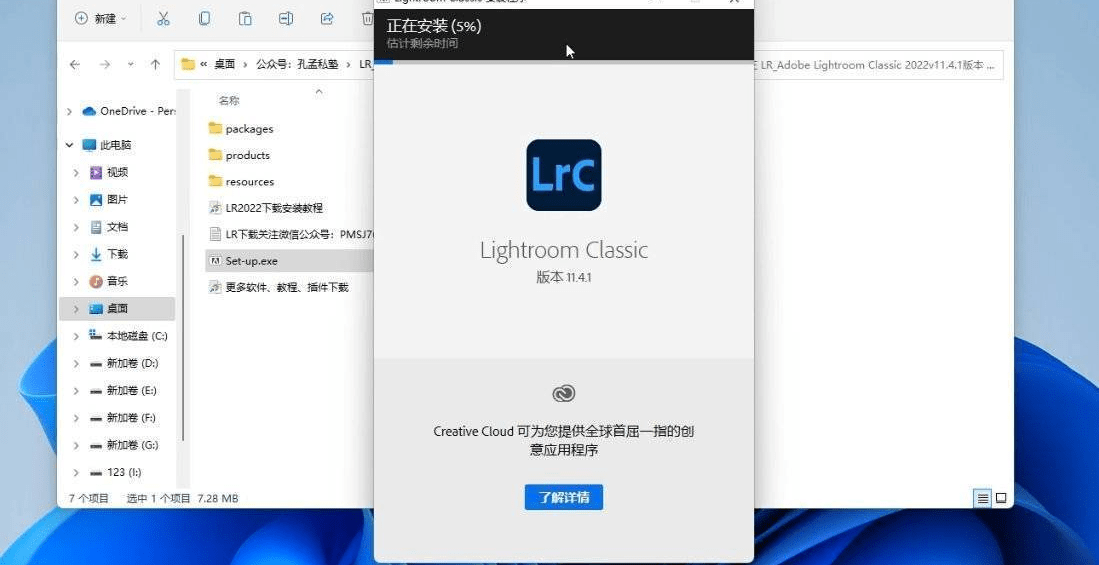Click the 7 个项目 status bar text
Viewport: 1099px width, 565px height.
tap(88, 498)
